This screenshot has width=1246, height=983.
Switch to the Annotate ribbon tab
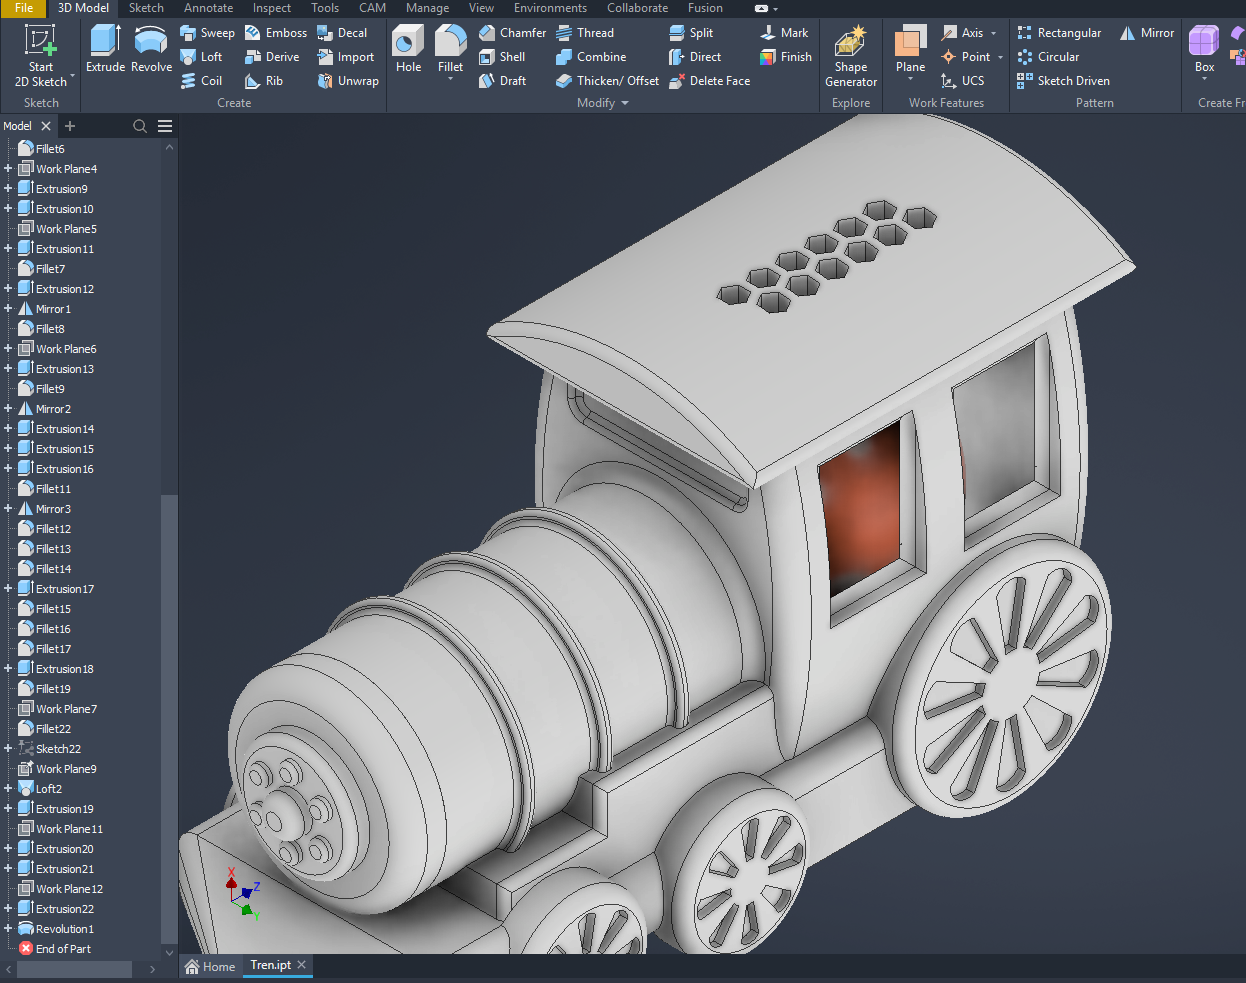[208, 8]
